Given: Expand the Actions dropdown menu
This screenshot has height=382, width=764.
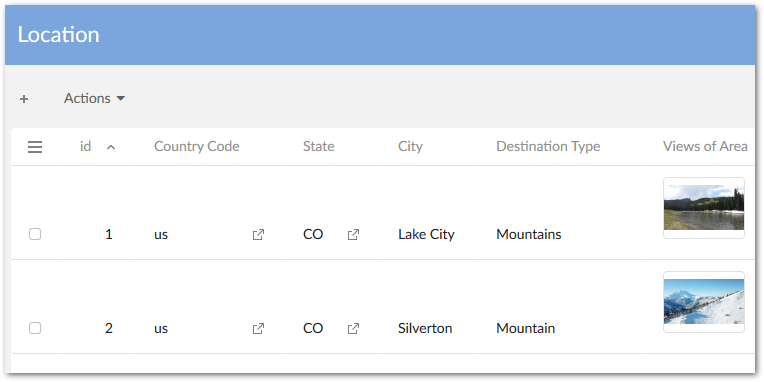Looking at the screenshot, I should 95,98.
